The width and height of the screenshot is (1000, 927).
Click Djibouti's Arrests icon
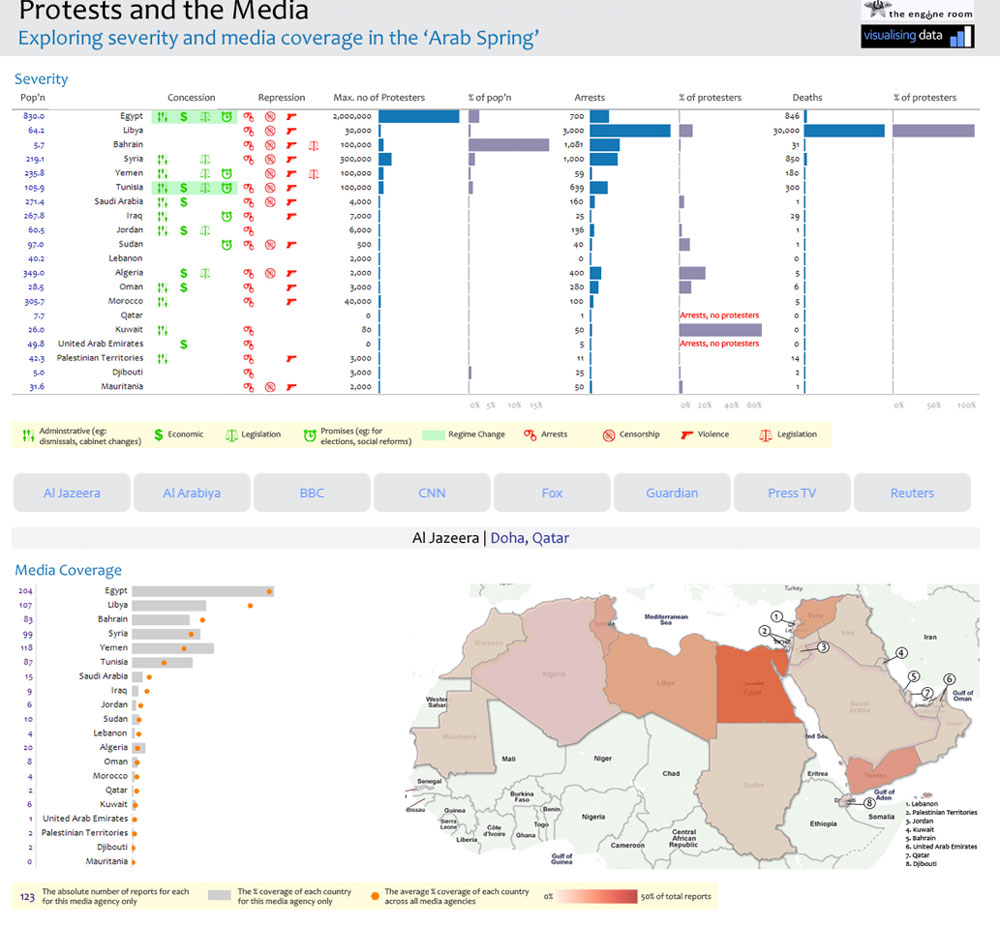tap(249, 373)
